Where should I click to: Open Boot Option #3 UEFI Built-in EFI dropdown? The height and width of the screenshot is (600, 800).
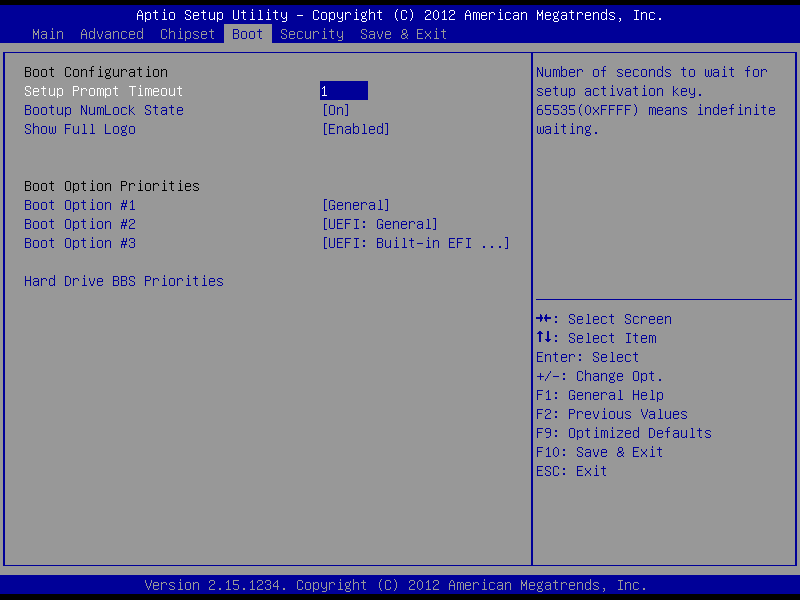coord(415,243)
